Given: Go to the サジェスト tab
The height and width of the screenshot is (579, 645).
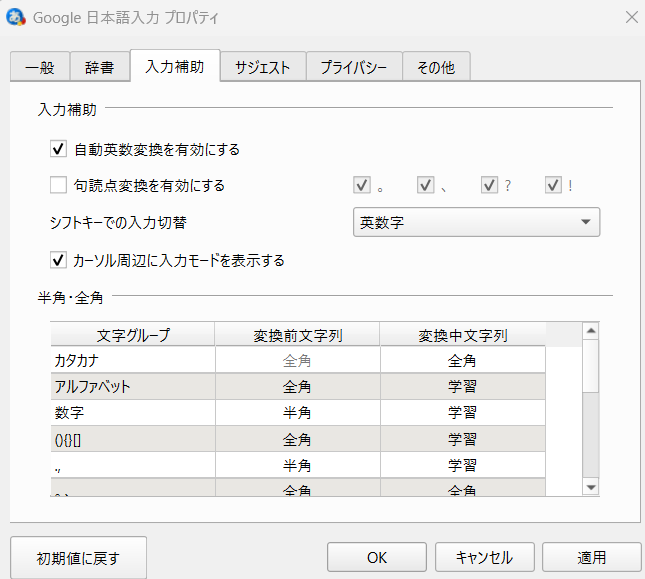Looking at the screenshot, I should (263, 67).
